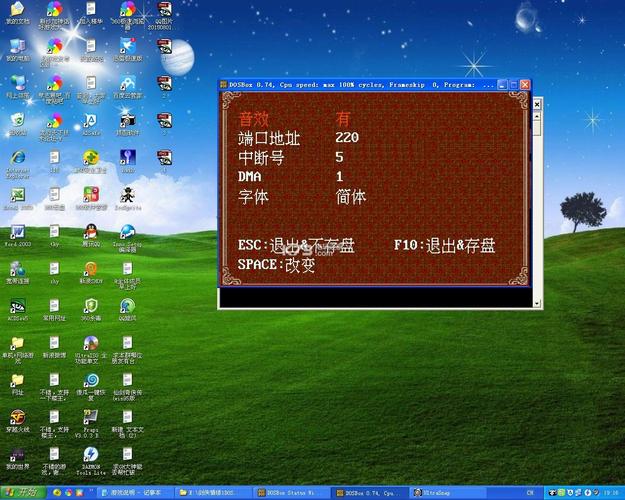Expand the quick launch overflow chevron

(x=91, y=490)
